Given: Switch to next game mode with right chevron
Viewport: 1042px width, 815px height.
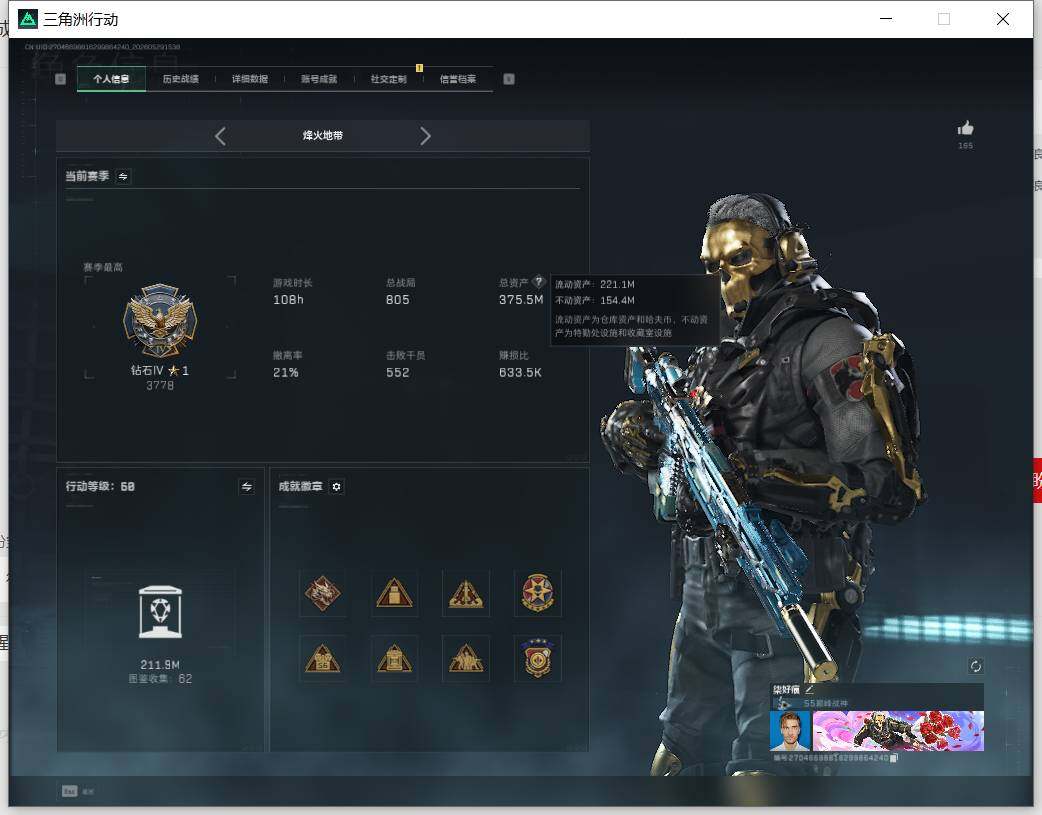Looking at the screenshot, I should pos(425,136).
